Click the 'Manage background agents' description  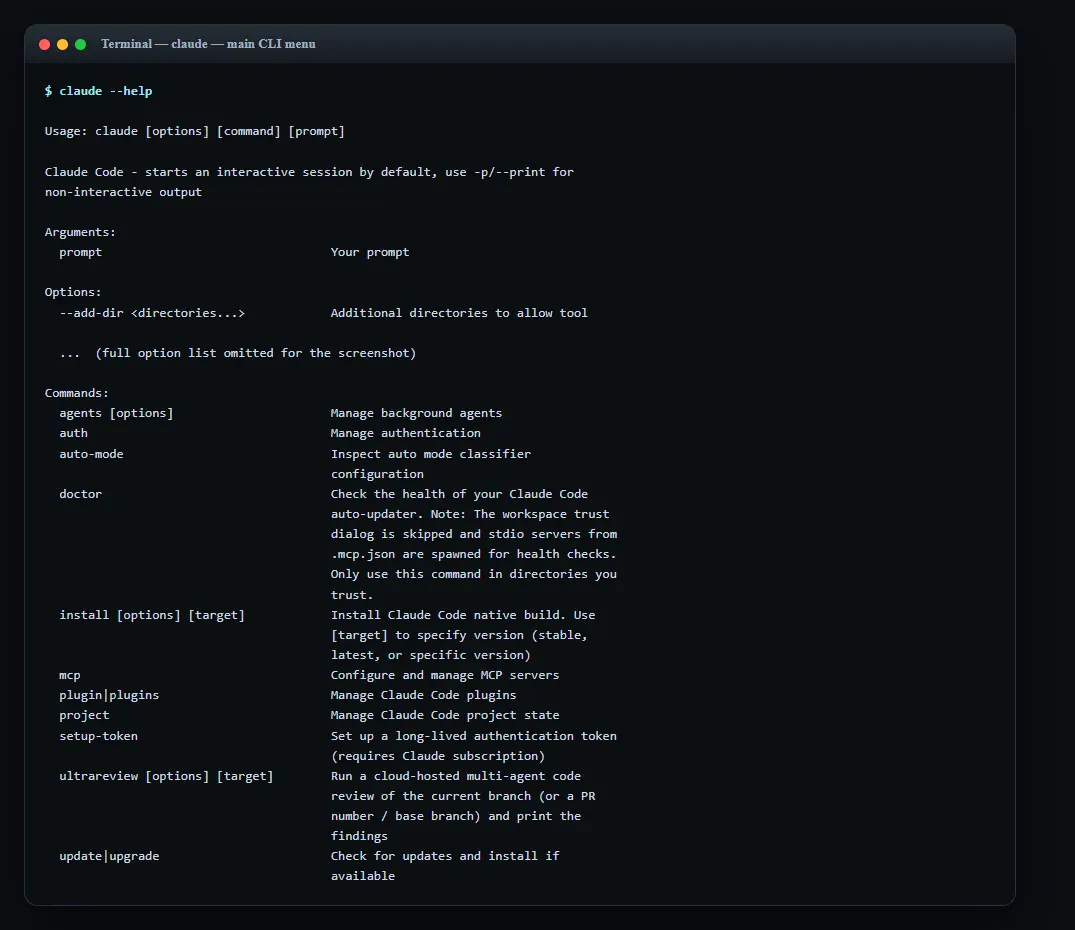(416, 413)
